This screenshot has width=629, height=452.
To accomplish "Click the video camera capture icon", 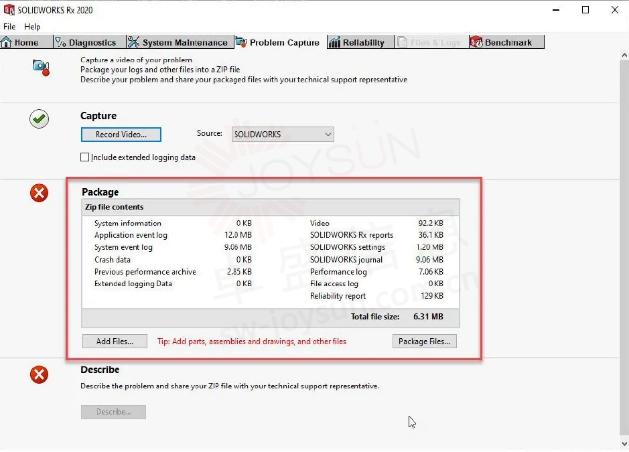I will (41, 67).
